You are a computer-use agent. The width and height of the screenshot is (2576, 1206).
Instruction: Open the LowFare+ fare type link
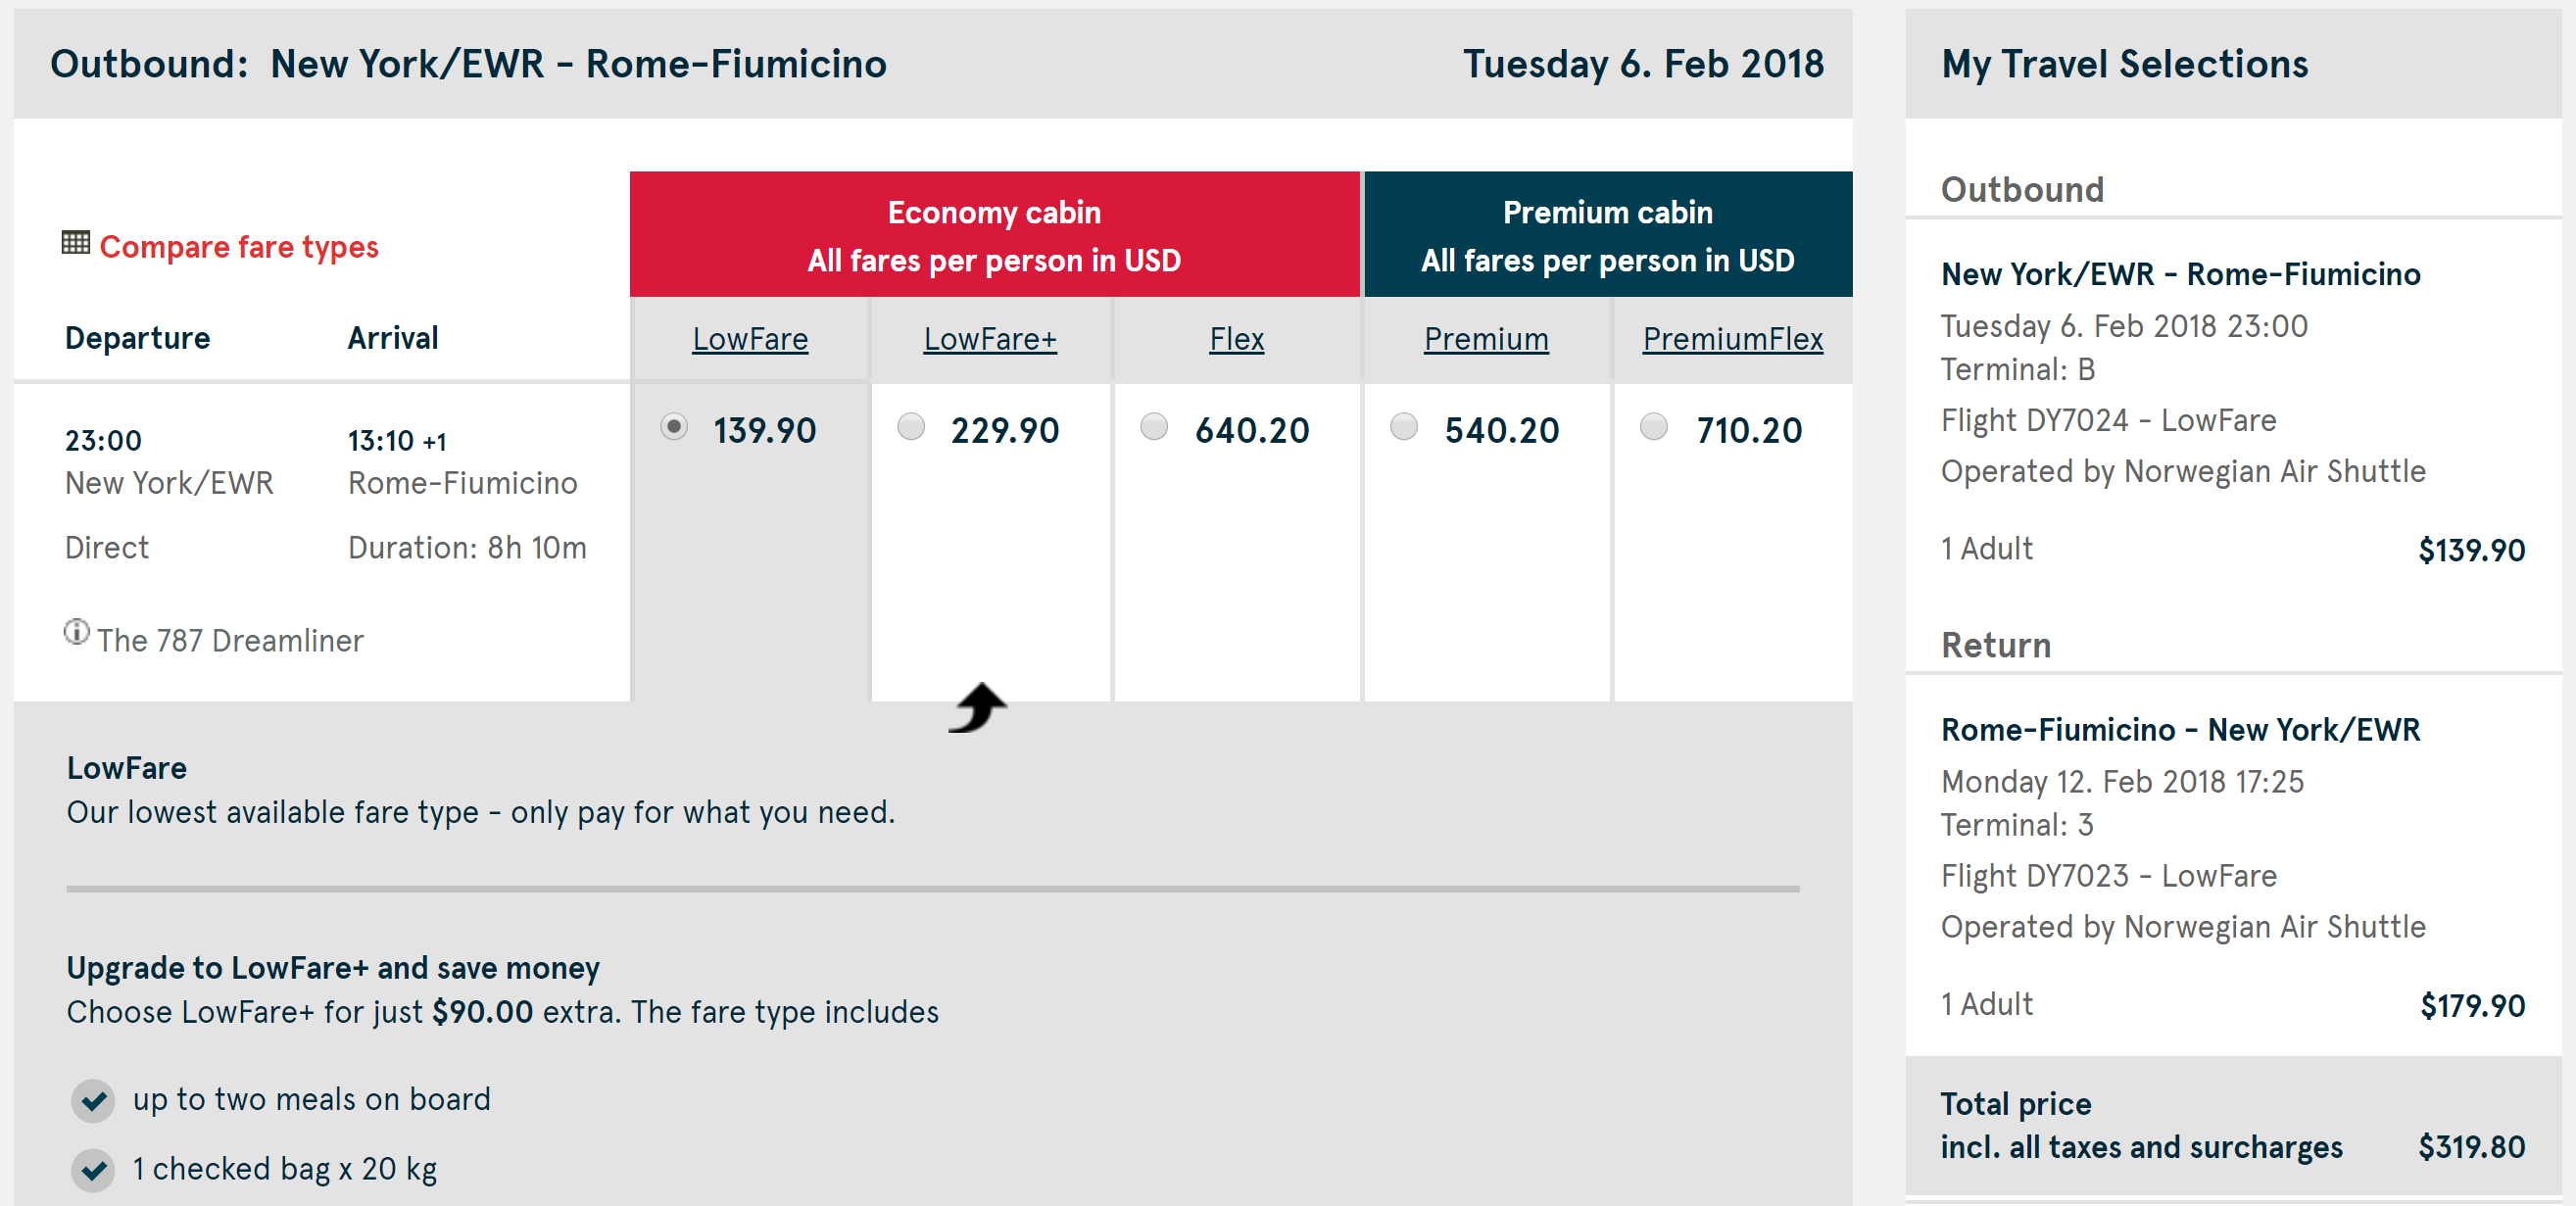(990, 339)
